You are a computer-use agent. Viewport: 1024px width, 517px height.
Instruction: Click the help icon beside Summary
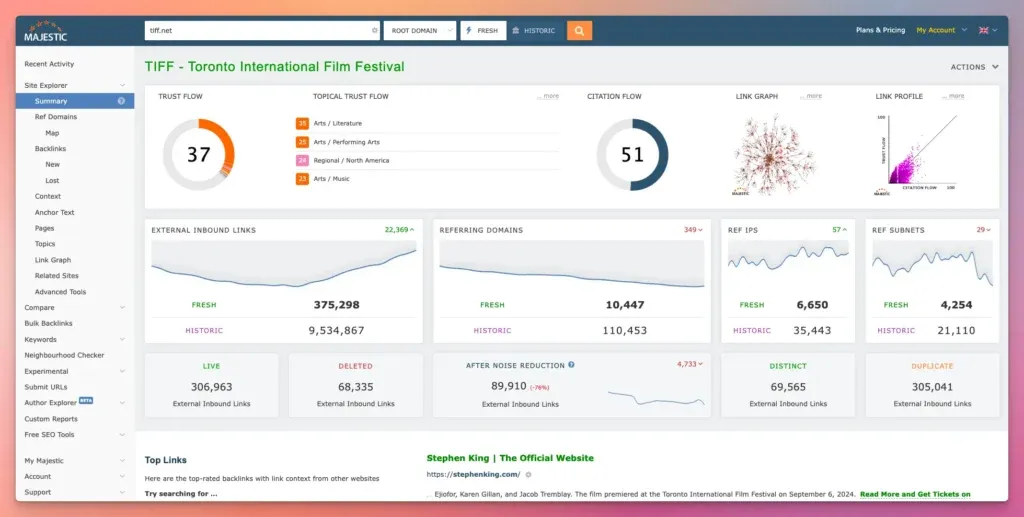click(x=122, y=101)
